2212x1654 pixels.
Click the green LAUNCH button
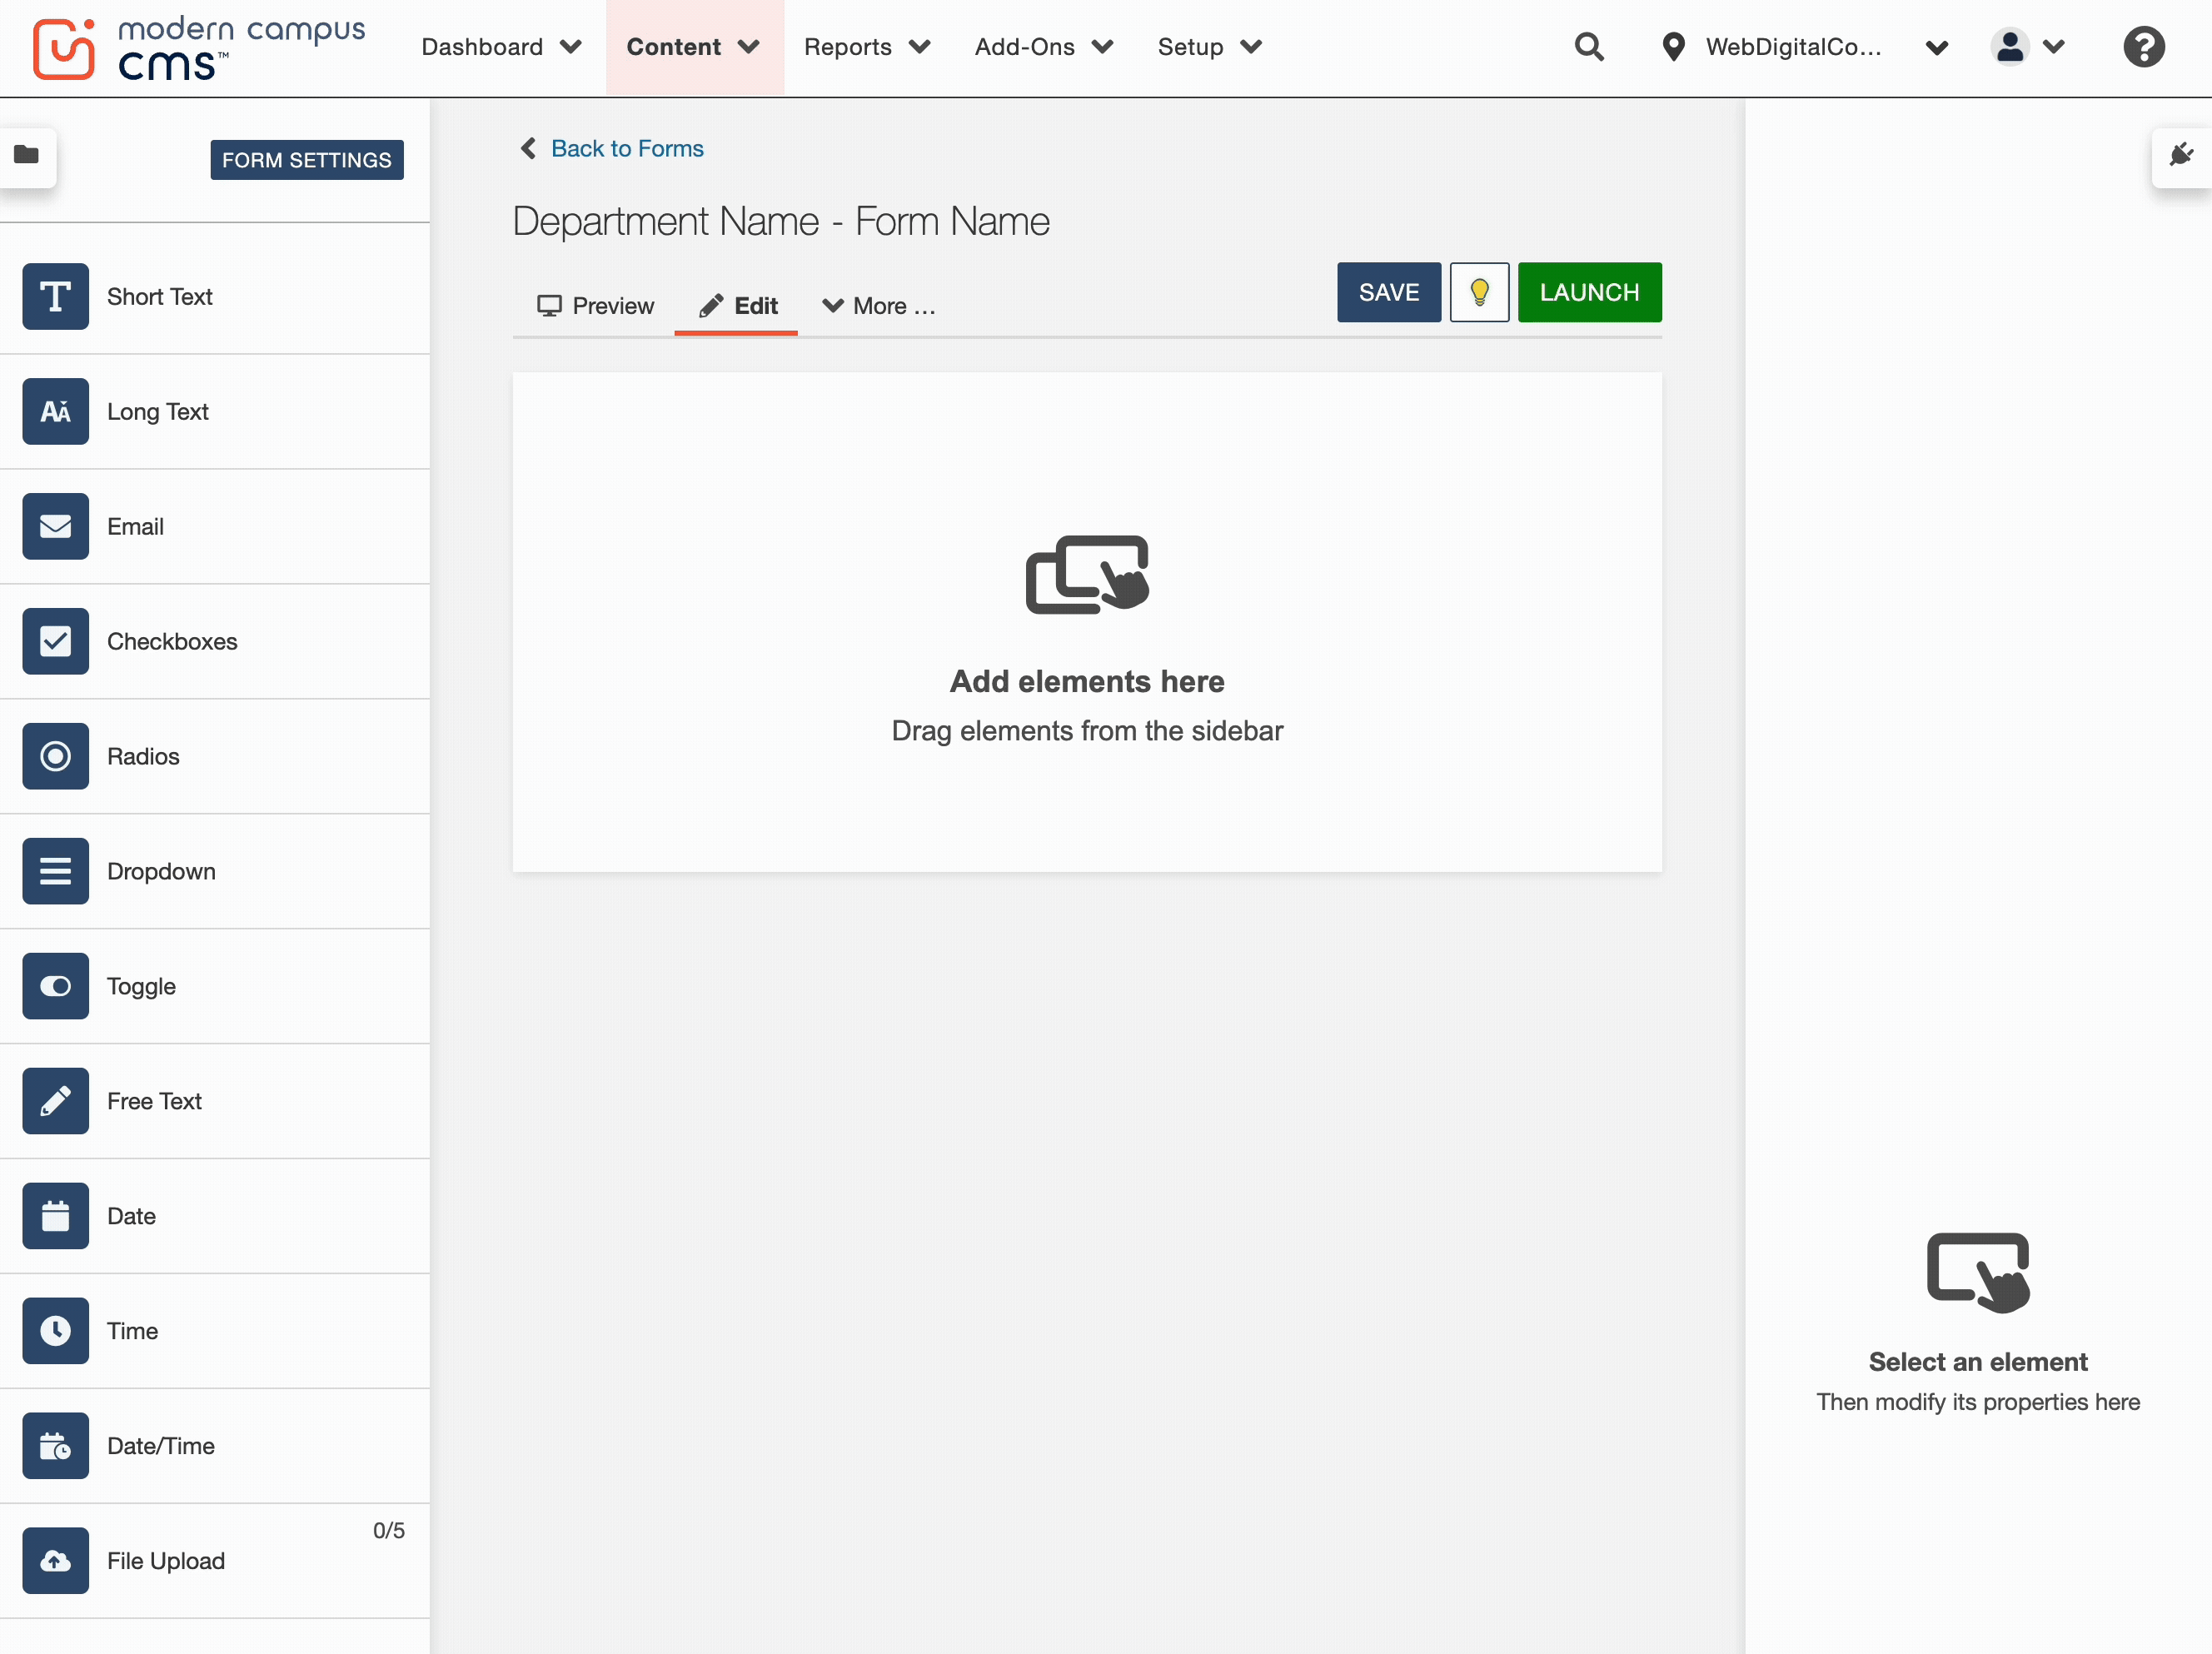(1589, 293)
